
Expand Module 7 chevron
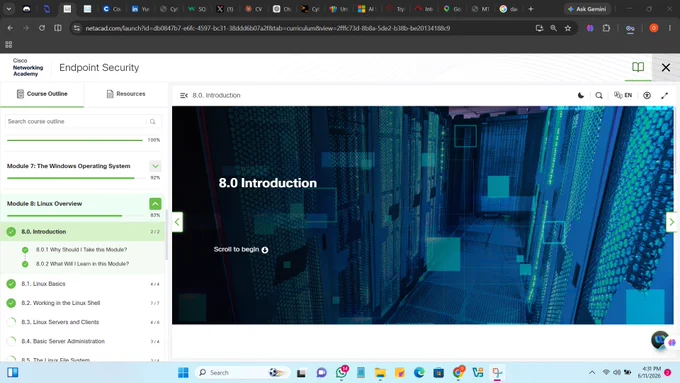coord(155,166)
